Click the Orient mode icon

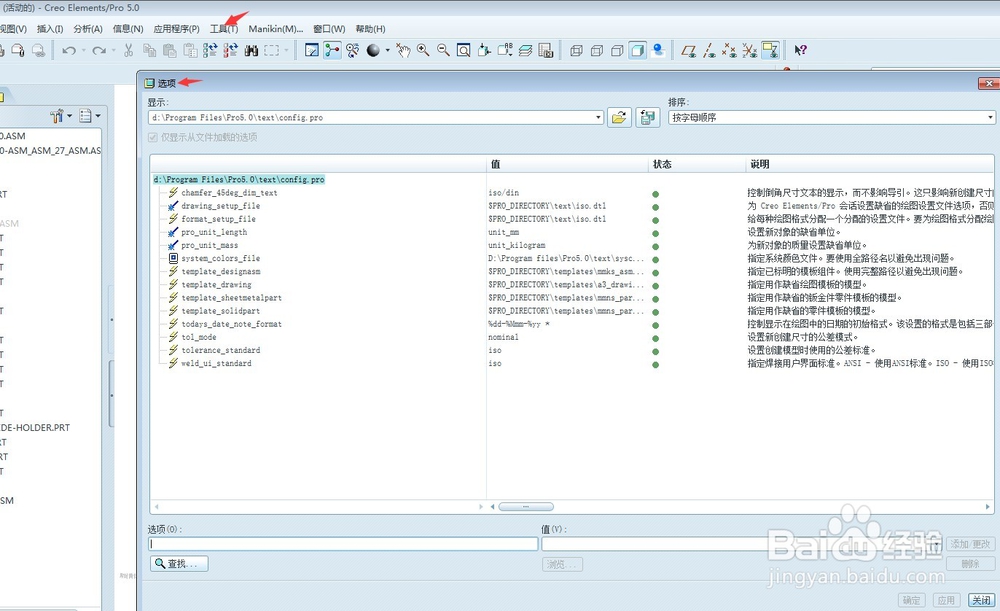353,50
